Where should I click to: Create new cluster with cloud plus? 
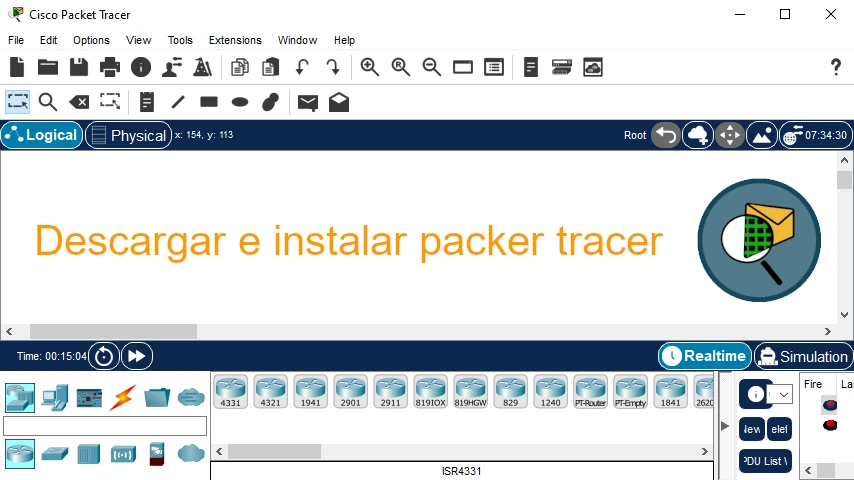tap(698, 135)
